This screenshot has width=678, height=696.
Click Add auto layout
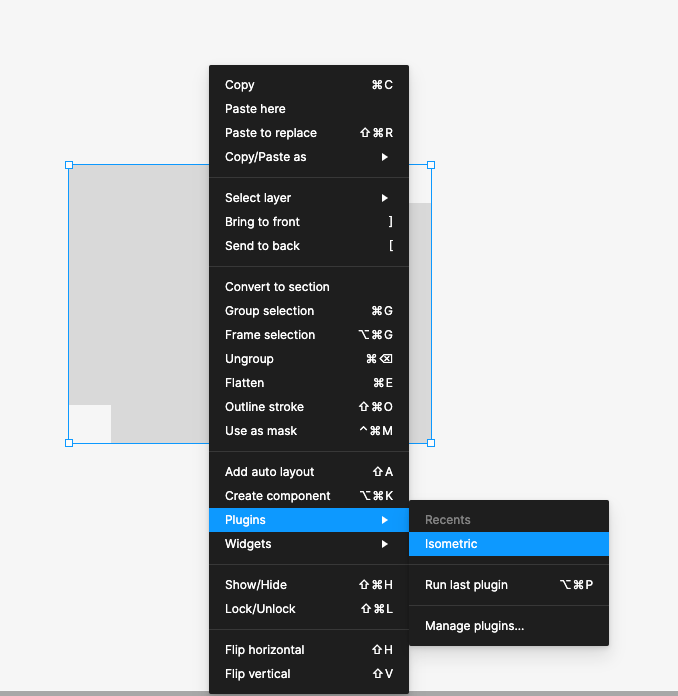(309, 472)
